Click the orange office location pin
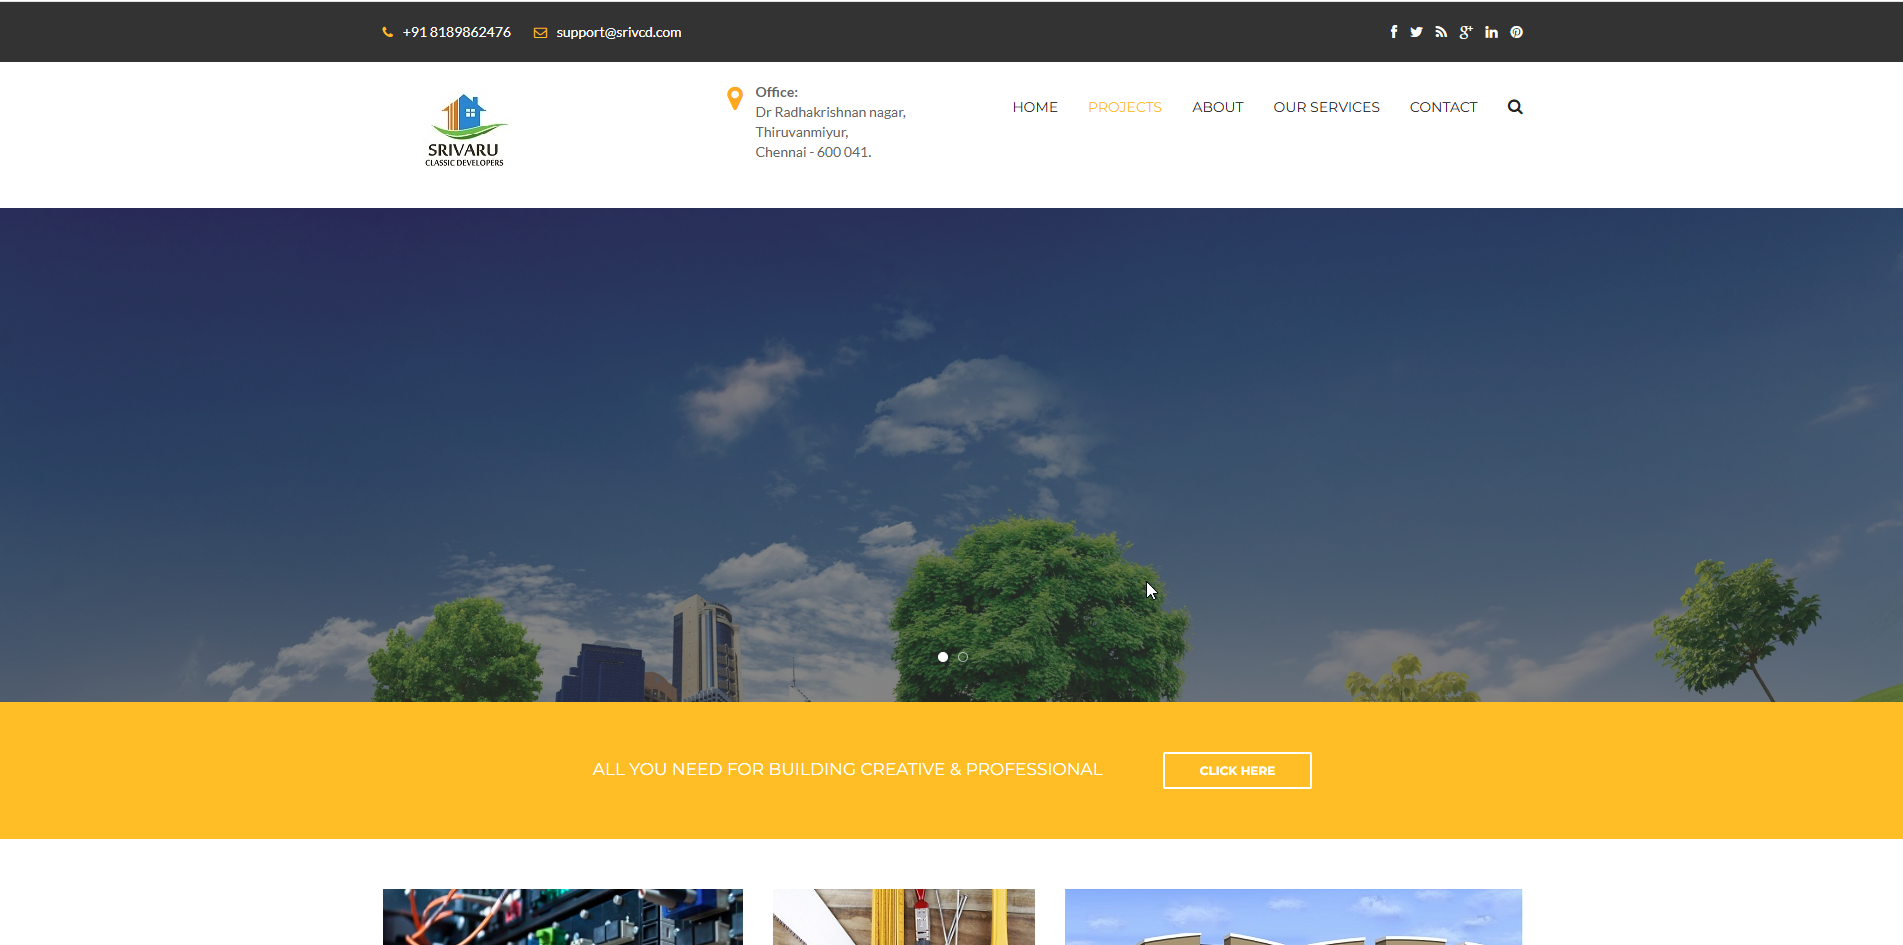 click(x=735, y=98)
